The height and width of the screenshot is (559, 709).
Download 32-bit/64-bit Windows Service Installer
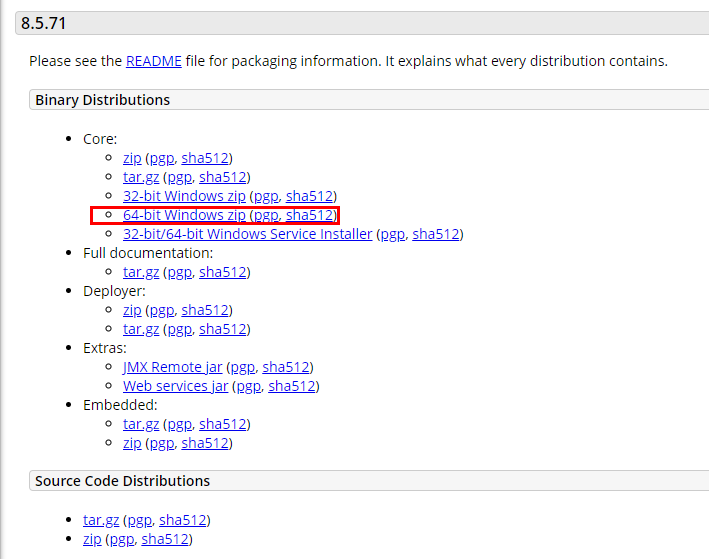[x=248, y=234]
